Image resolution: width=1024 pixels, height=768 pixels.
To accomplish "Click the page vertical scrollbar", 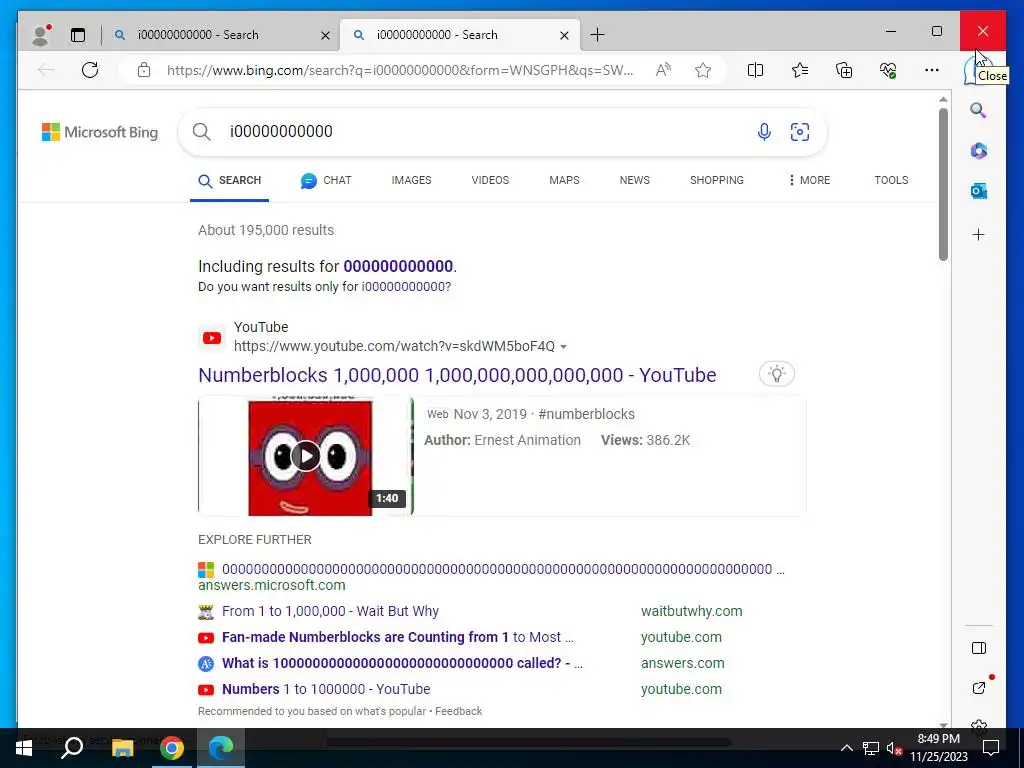I will coord(943,184).
